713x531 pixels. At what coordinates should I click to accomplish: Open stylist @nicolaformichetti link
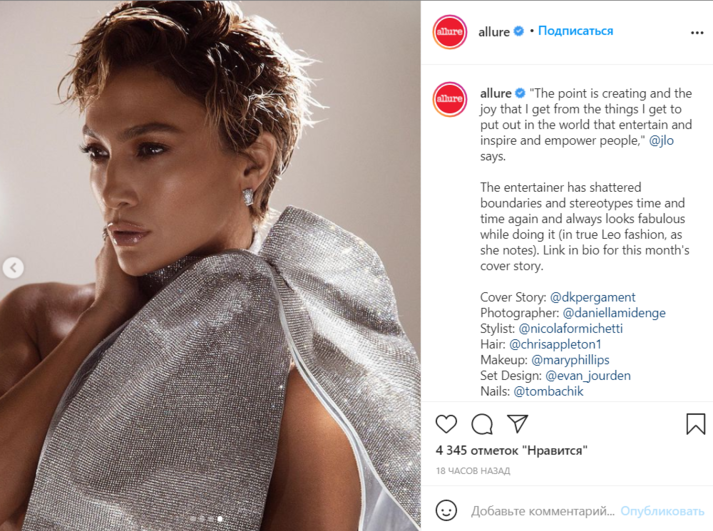[x=571, y=328]
